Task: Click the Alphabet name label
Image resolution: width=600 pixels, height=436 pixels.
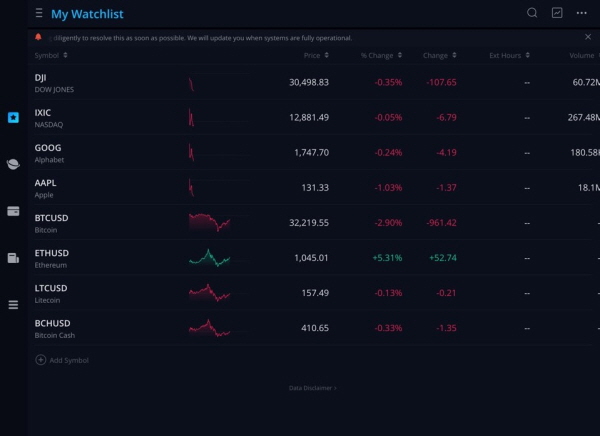Action: click(x=49, y=160)
